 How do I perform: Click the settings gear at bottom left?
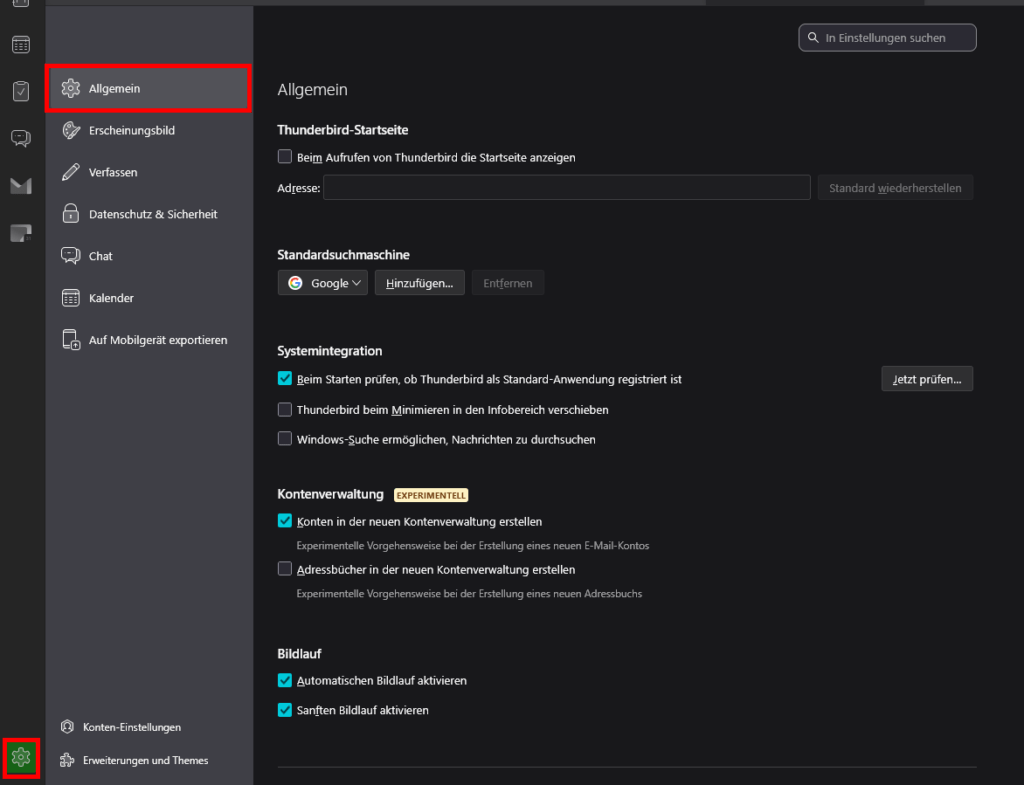point(21,759)
